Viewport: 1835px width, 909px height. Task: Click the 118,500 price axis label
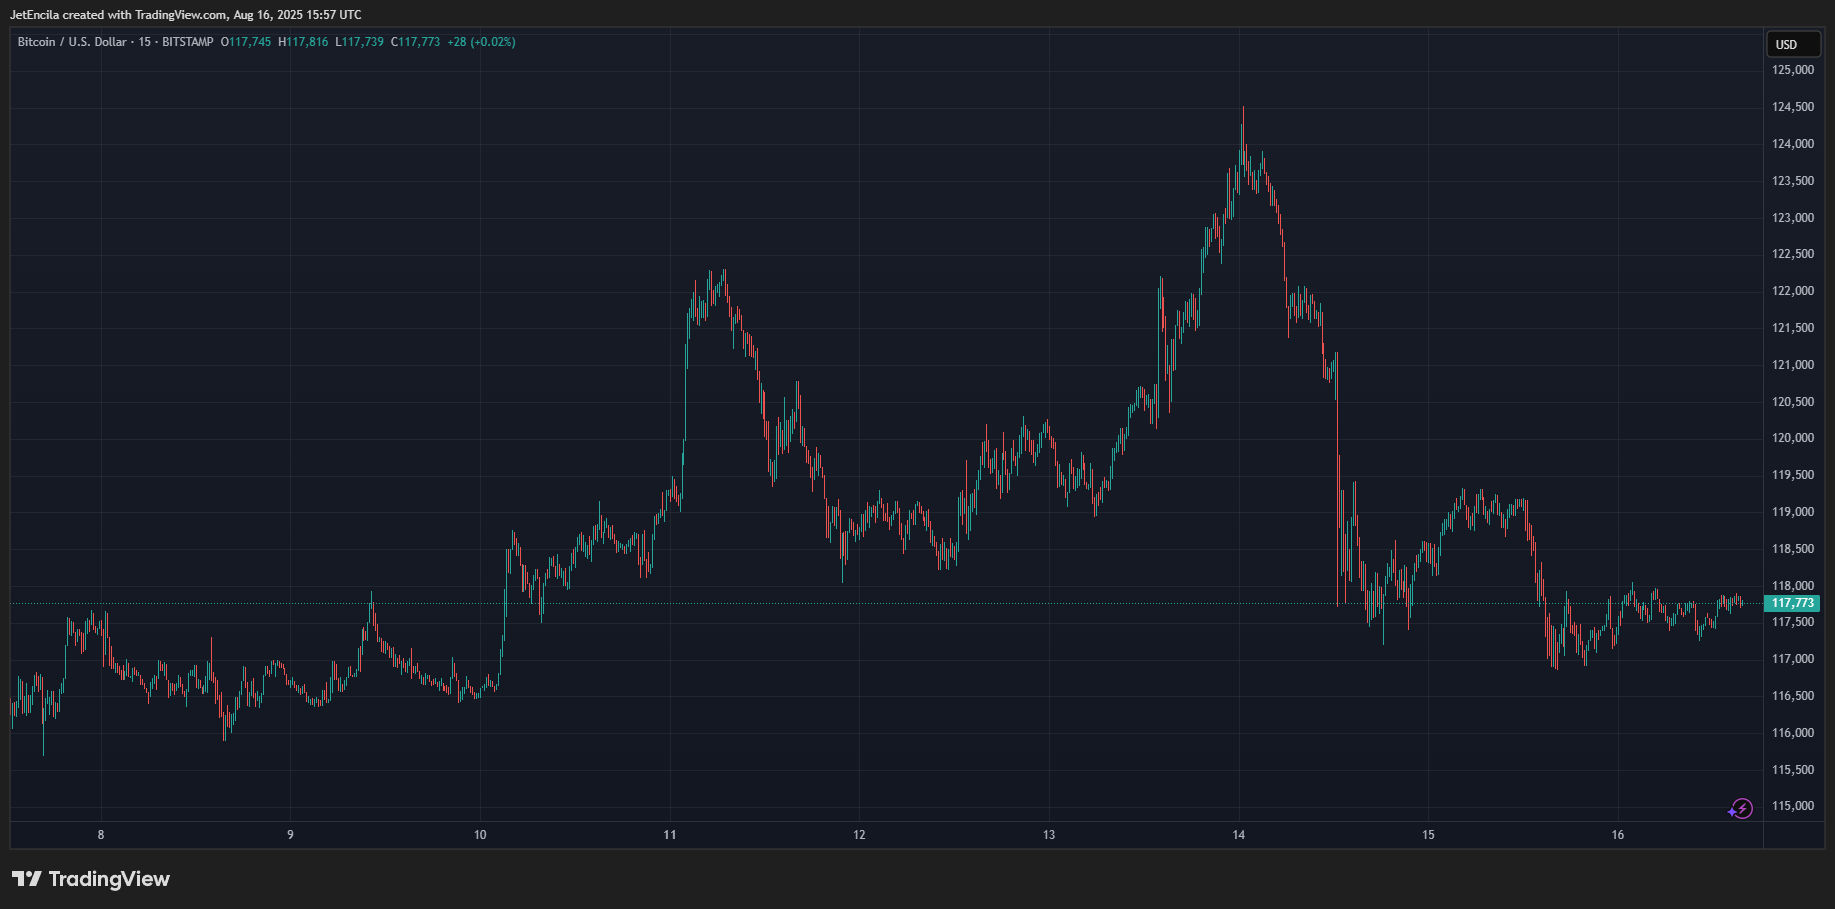(x=1793, y=549)
